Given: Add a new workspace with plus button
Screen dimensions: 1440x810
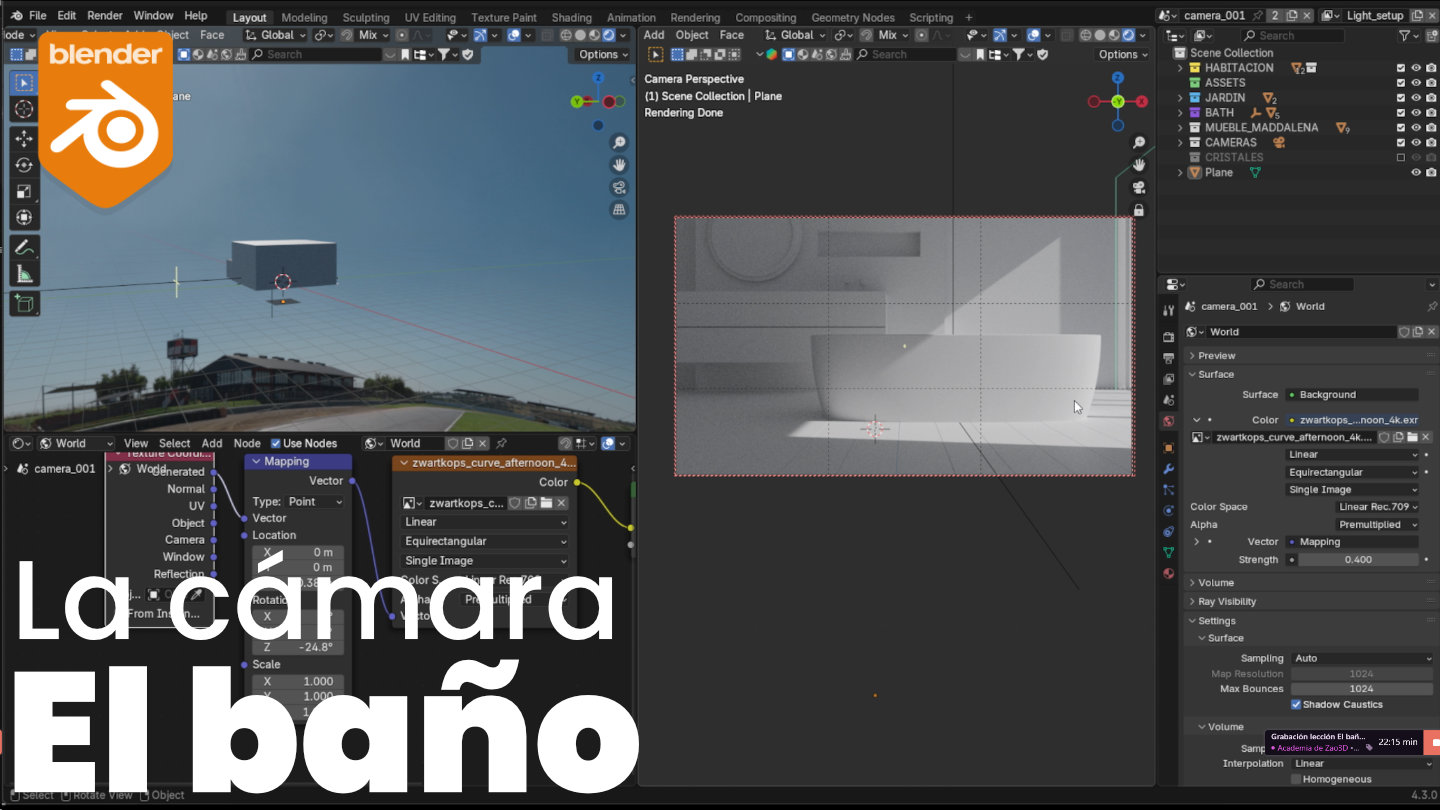Looking at the screenshot, I should coord(969,17).
